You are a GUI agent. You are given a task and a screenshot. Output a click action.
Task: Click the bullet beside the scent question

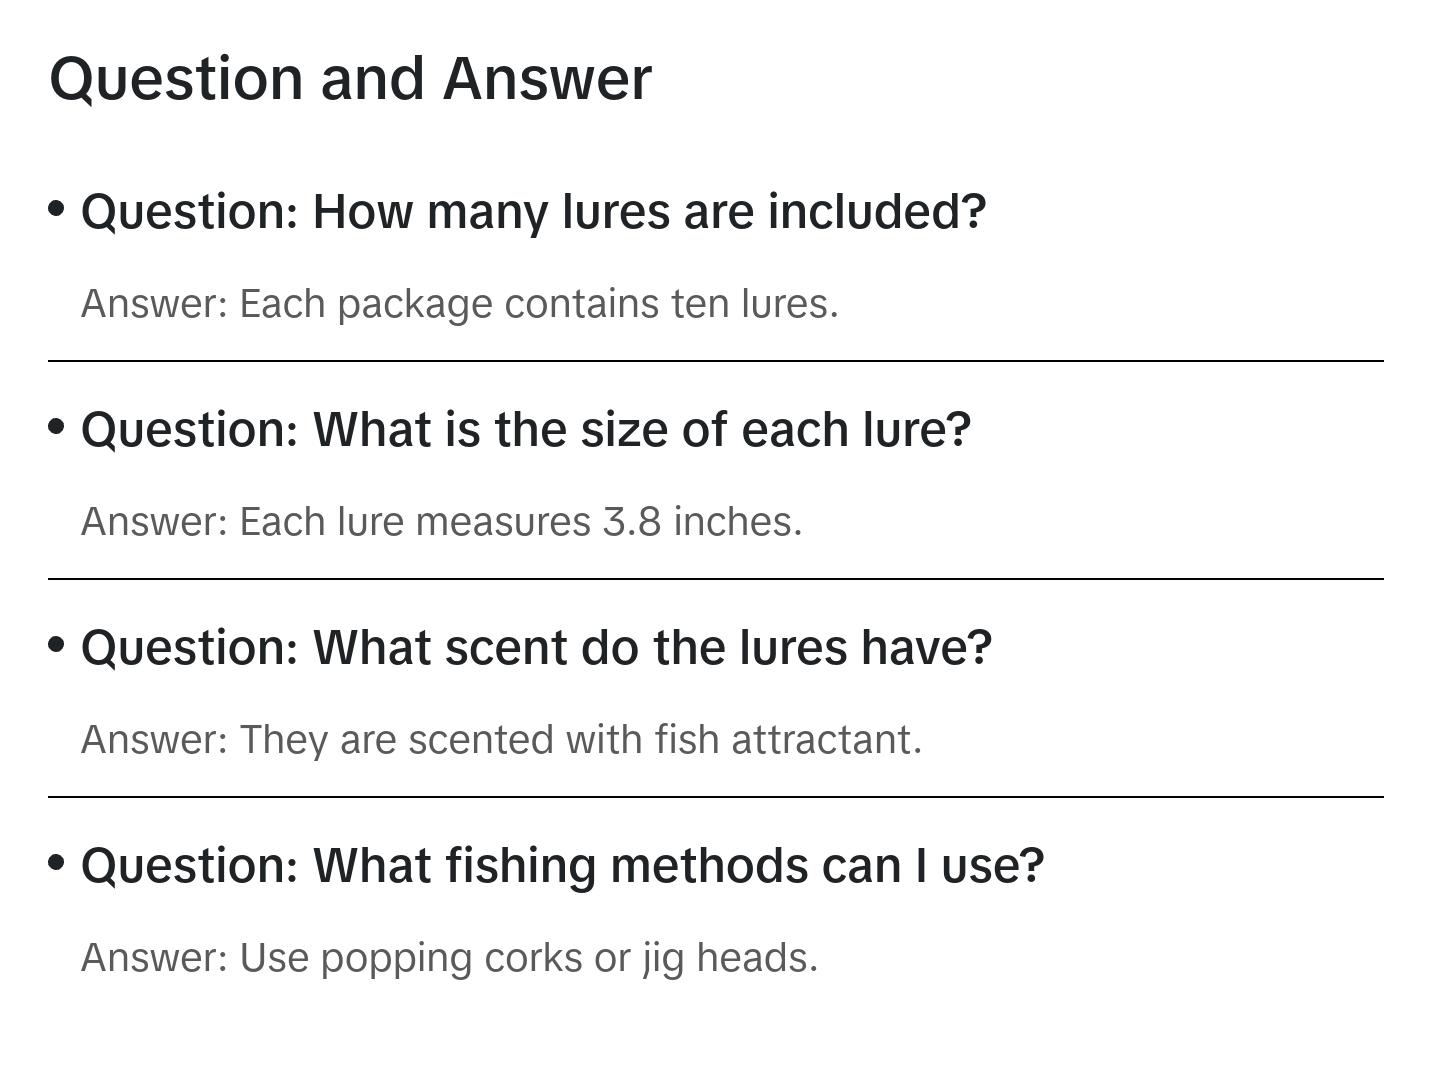pyautogui.click(x=57, y=644)
